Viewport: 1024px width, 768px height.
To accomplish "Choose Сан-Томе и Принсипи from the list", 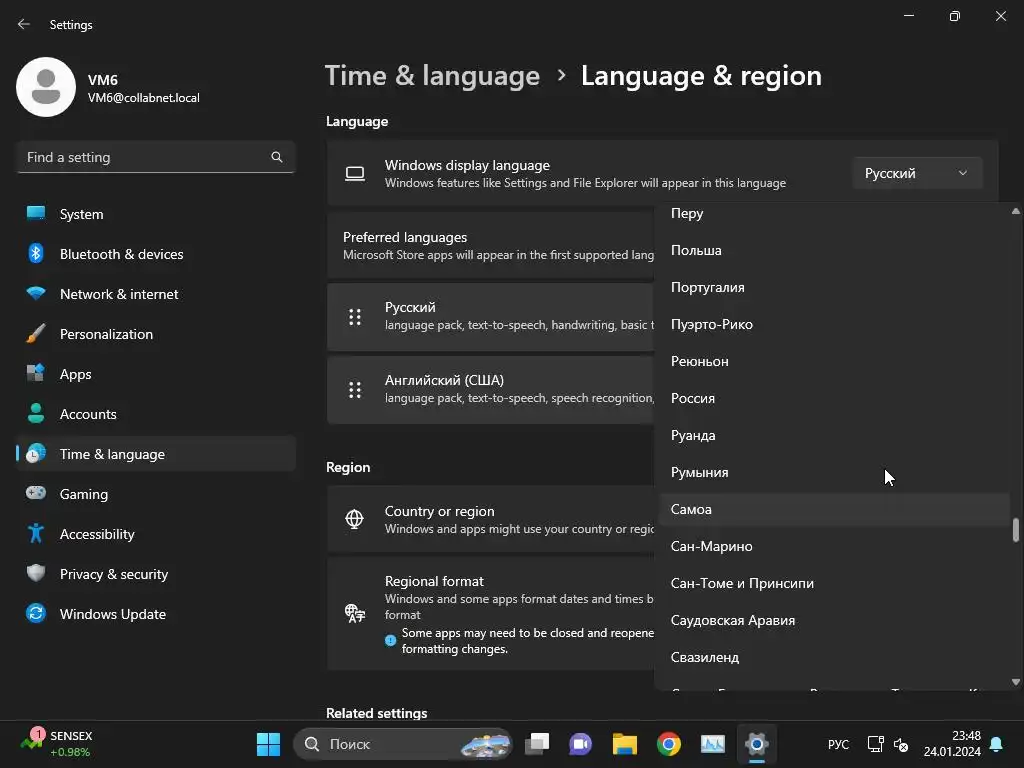I will 833,583.
